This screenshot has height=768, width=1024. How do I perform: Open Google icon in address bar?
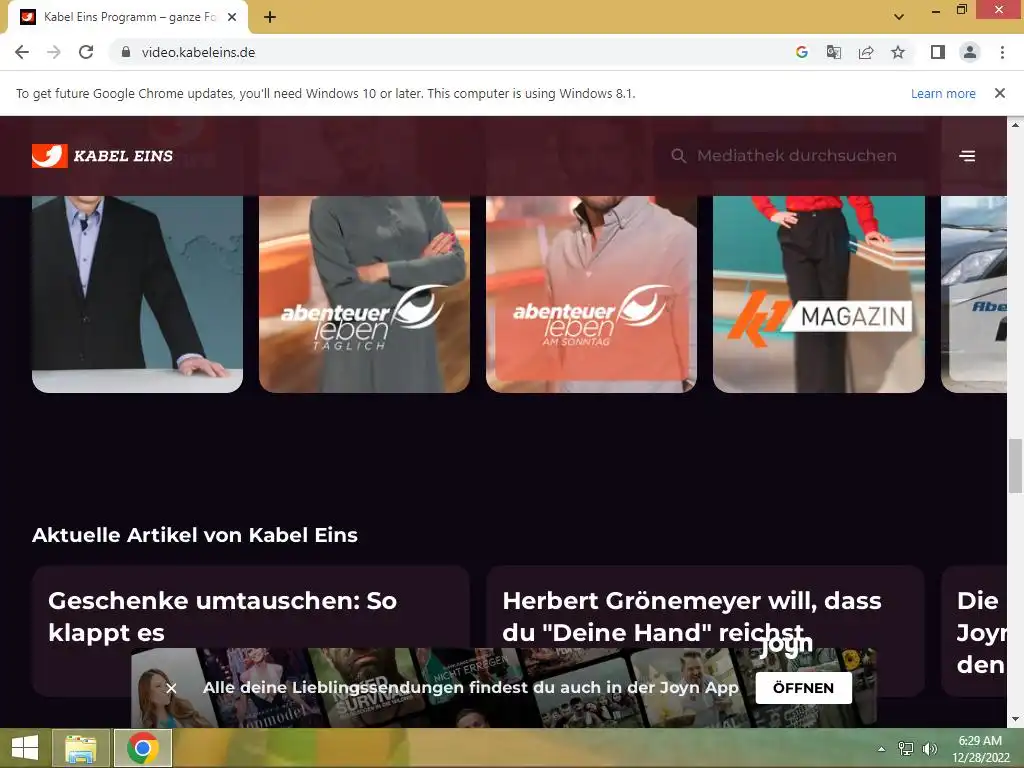click(801, 52)
